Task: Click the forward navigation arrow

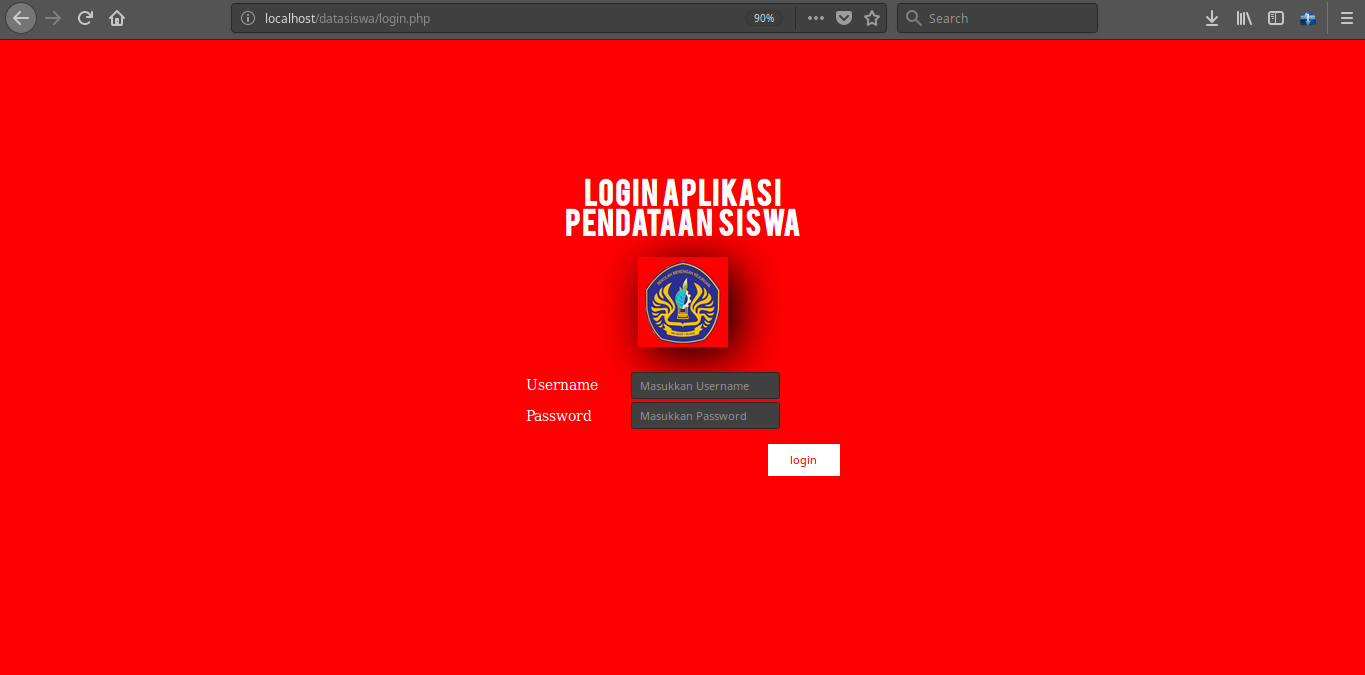Action: (52, 17)
